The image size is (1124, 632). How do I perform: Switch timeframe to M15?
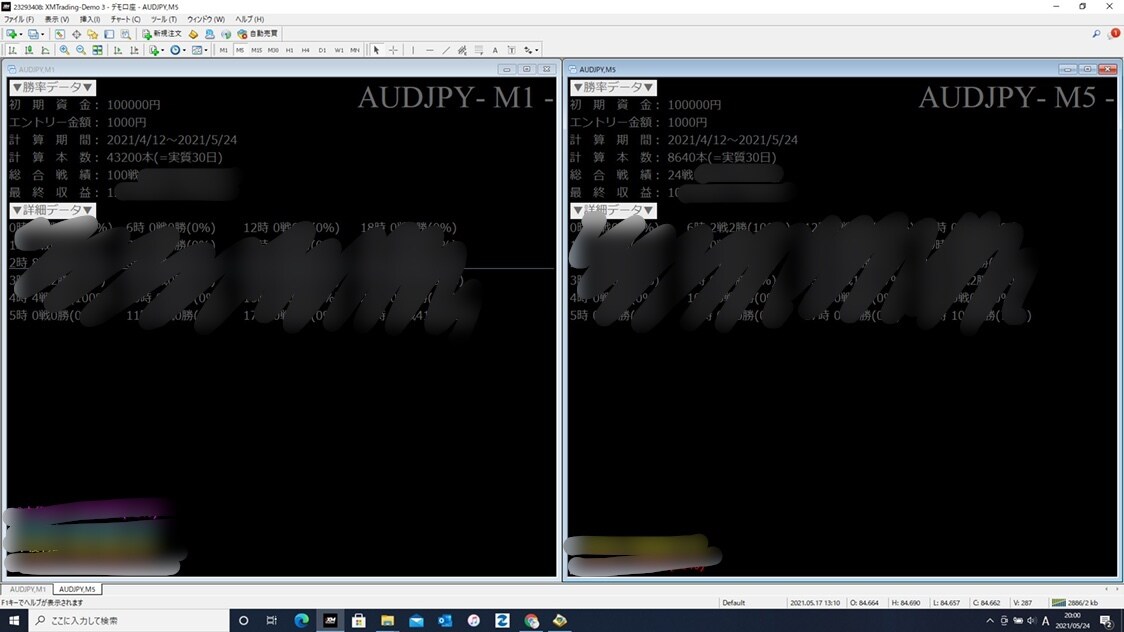257,50
